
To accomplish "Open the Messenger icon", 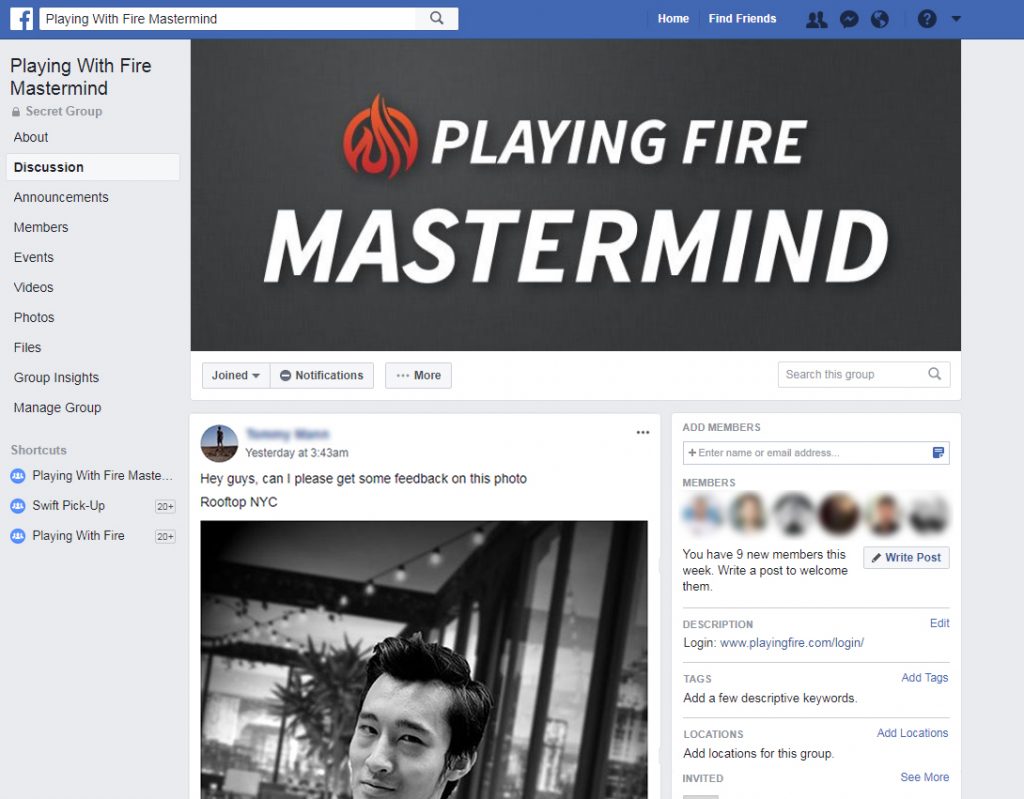I will point(849,19).
